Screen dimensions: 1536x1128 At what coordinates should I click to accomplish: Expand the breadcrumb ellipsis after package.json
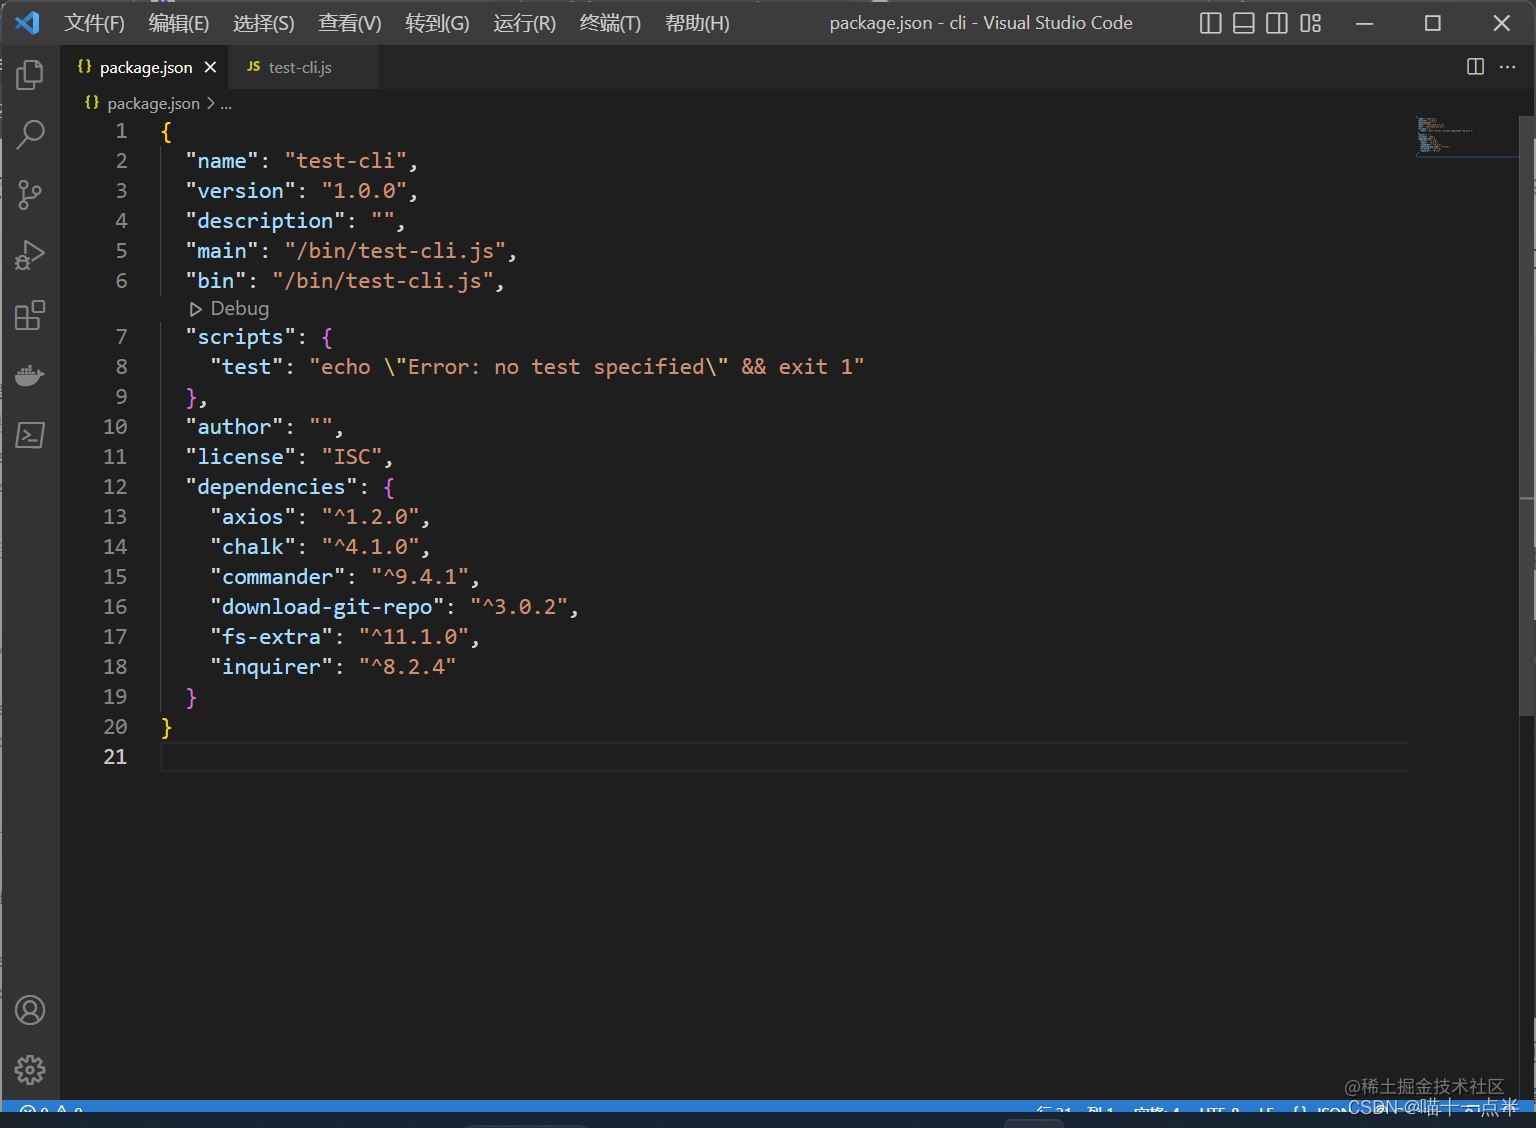[x=226, y=104]
